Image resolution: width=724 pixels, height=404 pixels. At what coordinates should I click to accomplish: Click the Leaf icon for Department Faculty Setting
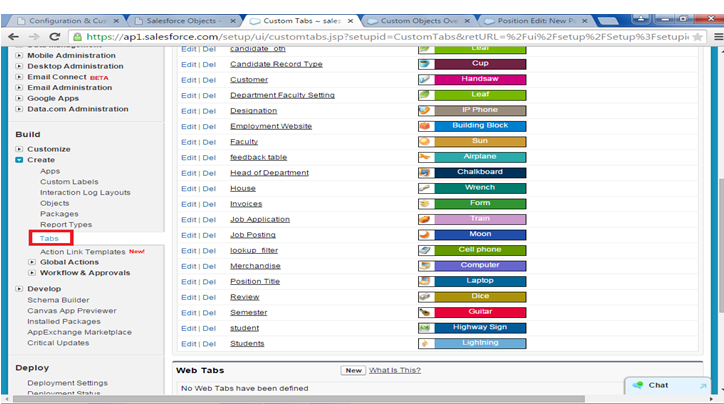click(x=426, y=95)
